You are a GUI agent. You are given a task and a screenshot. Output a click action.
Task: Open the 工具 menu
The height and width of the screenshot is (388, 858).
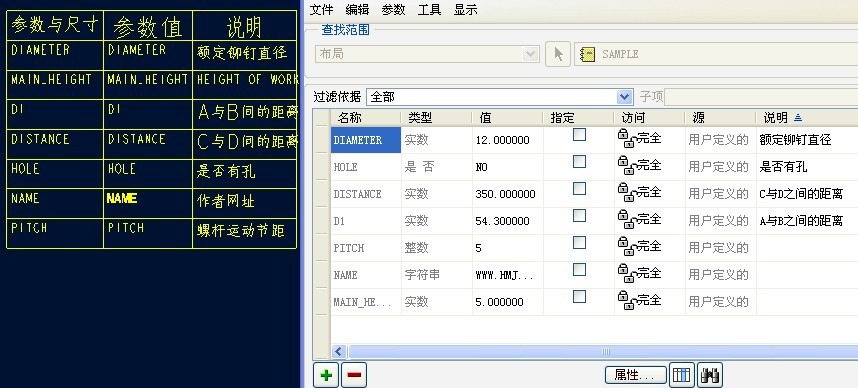point(430,10)
